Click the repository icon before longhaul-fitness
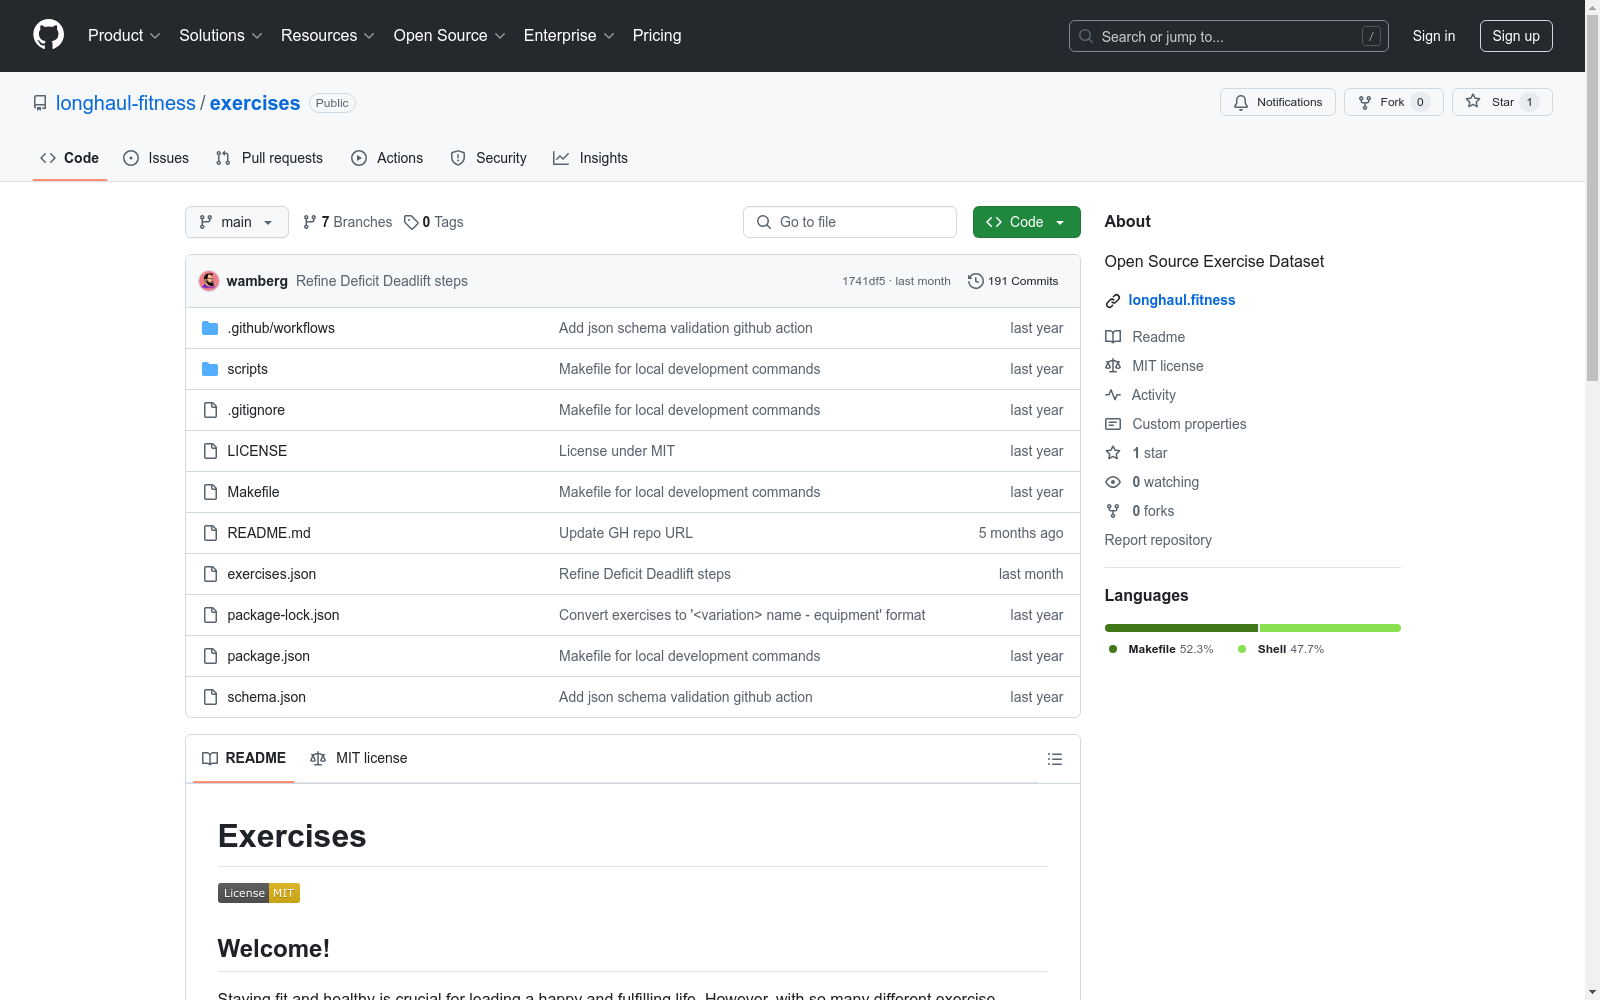Viewport: 1600px width, 1000px height. 40,103
